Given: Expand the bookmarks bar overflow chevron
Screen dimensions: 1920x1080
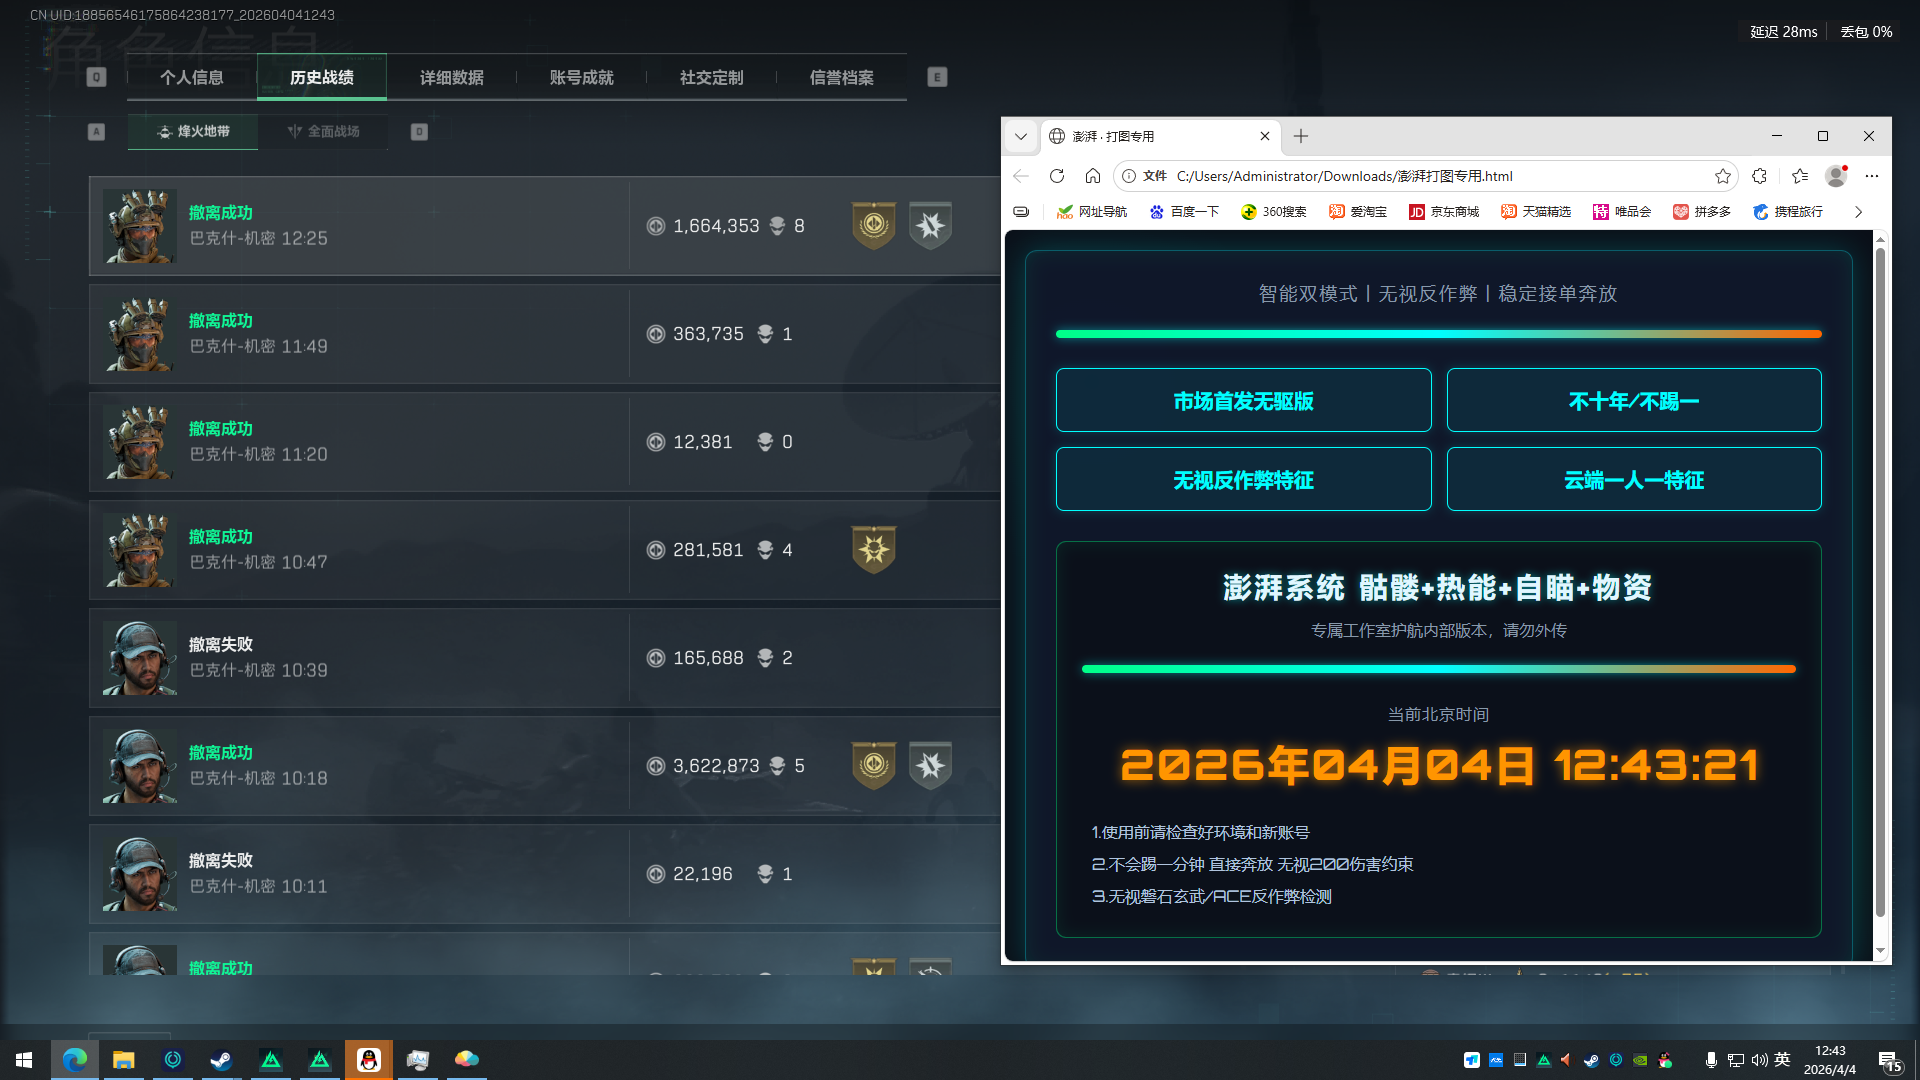Looking at the screenshot, I should pos(1858,212).
